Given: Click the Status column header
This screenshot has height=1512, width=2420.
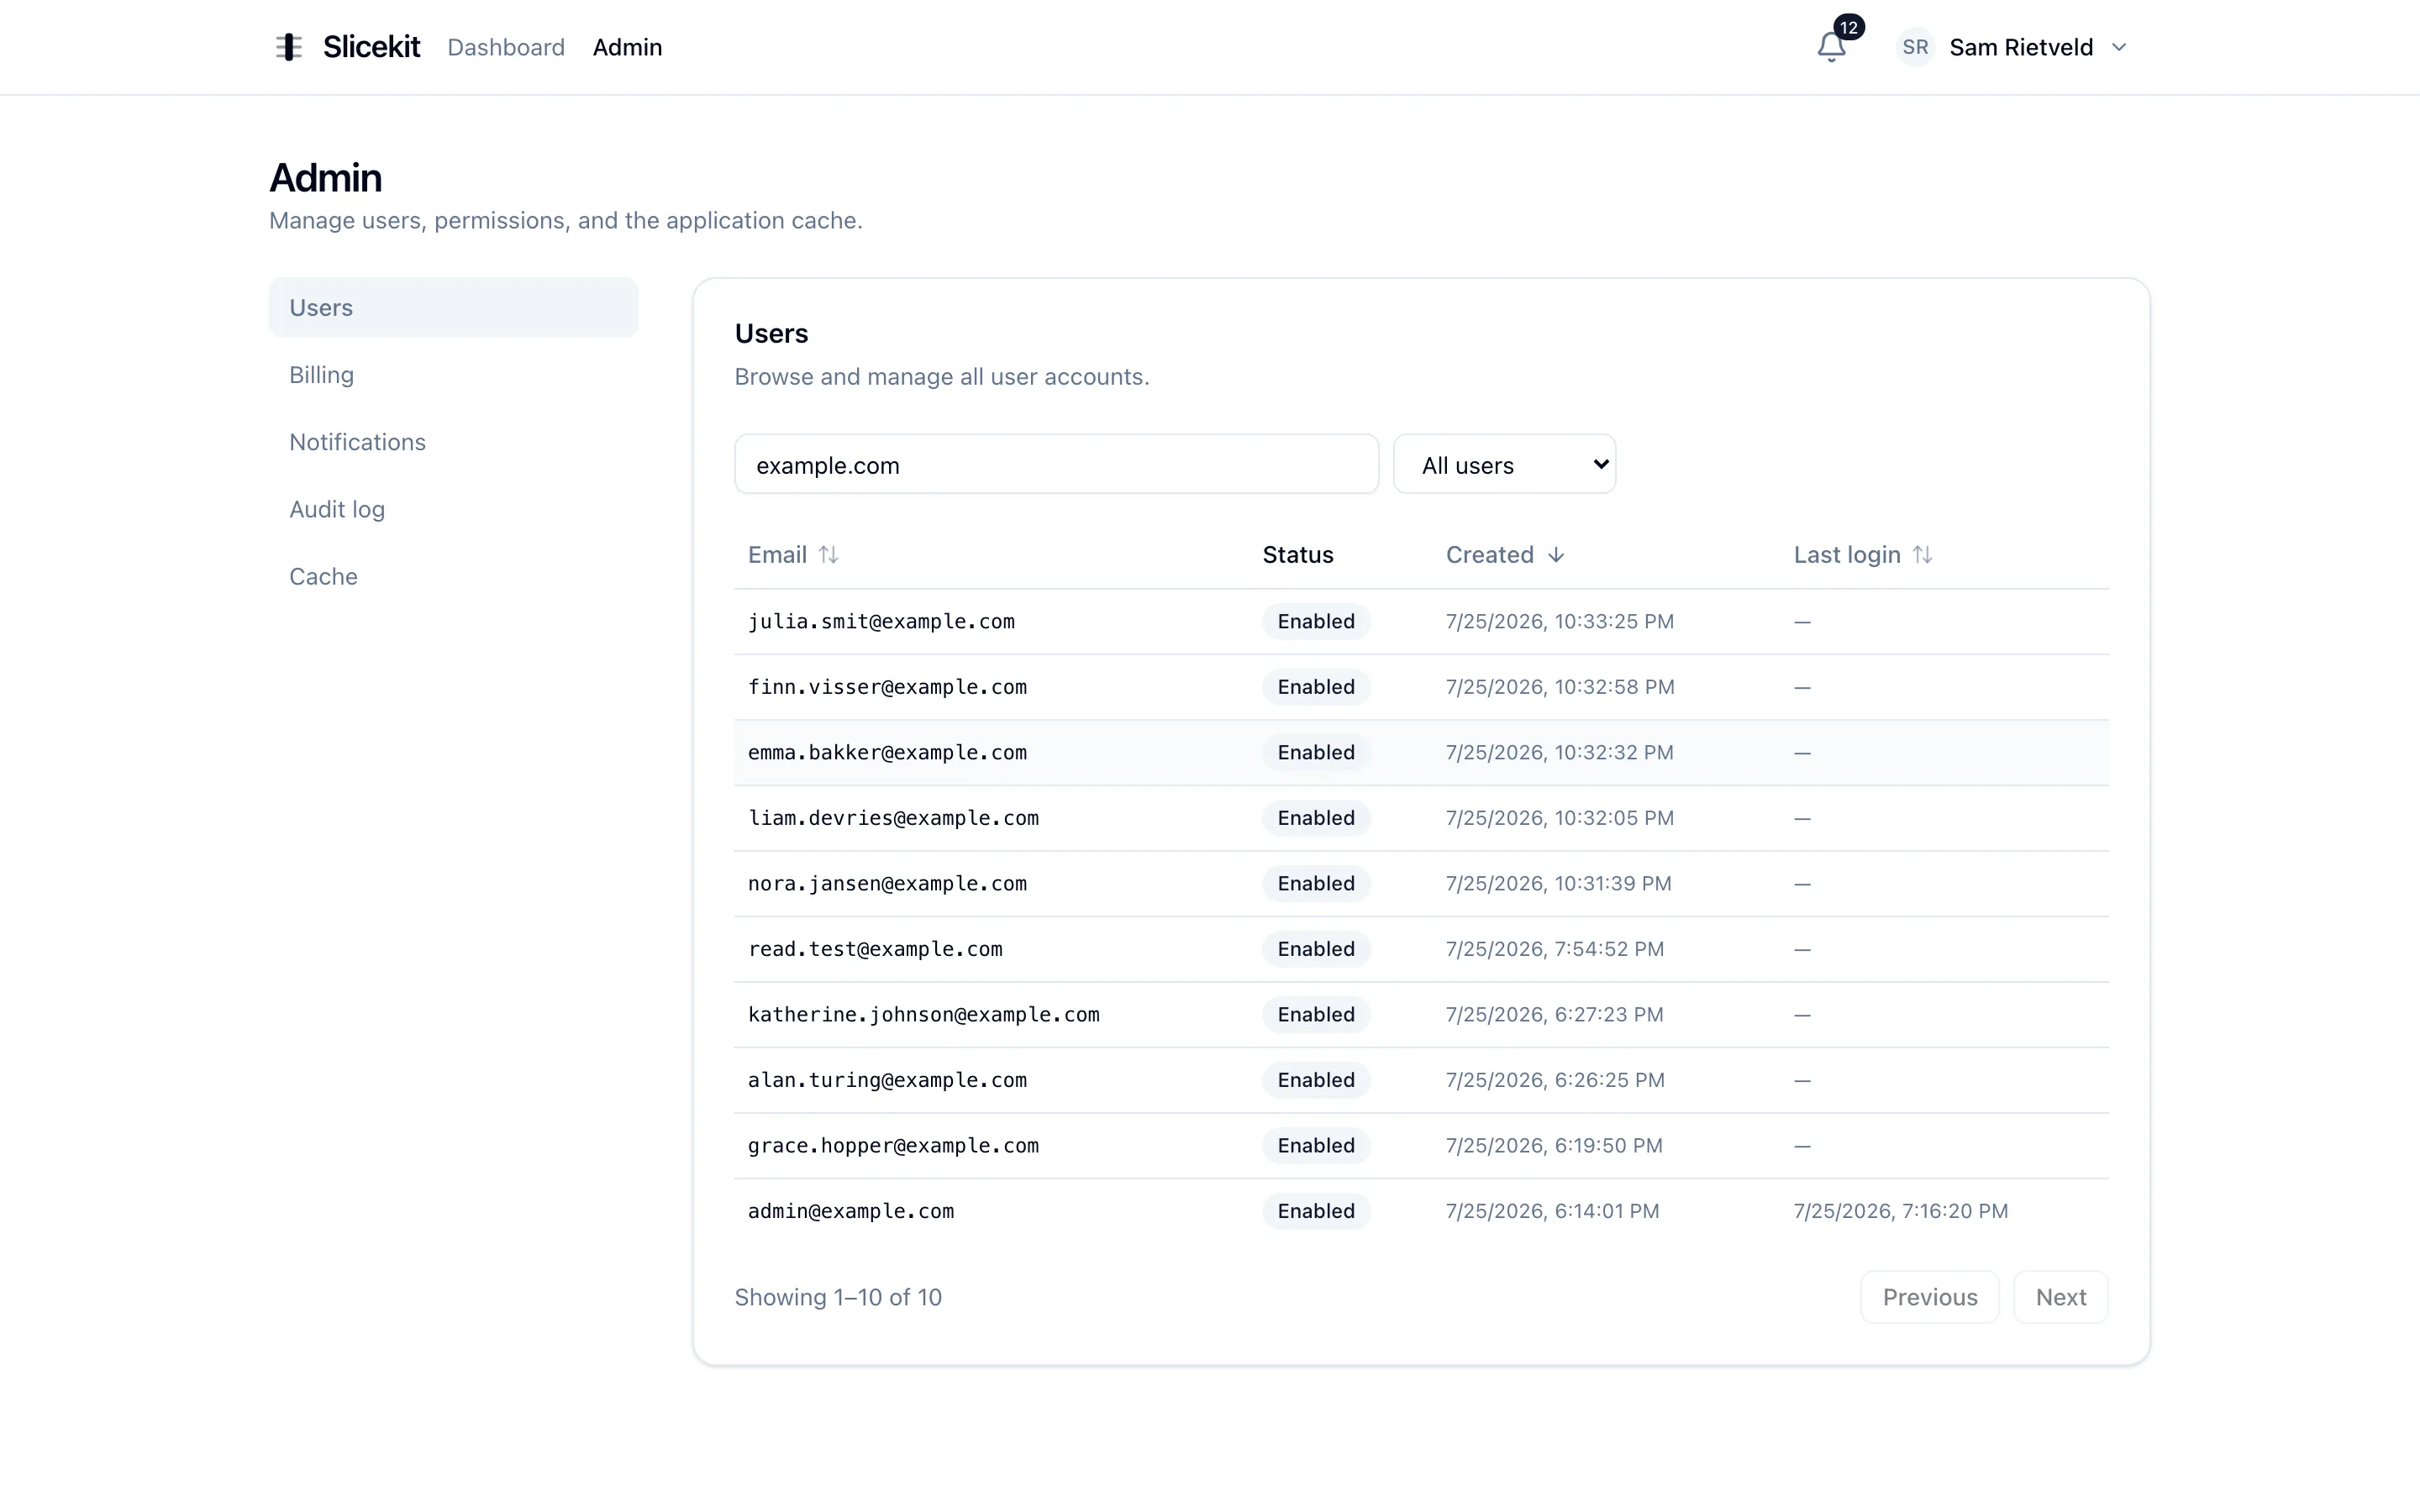Looking at the screenshot, I should click(x=1297, y=555).
